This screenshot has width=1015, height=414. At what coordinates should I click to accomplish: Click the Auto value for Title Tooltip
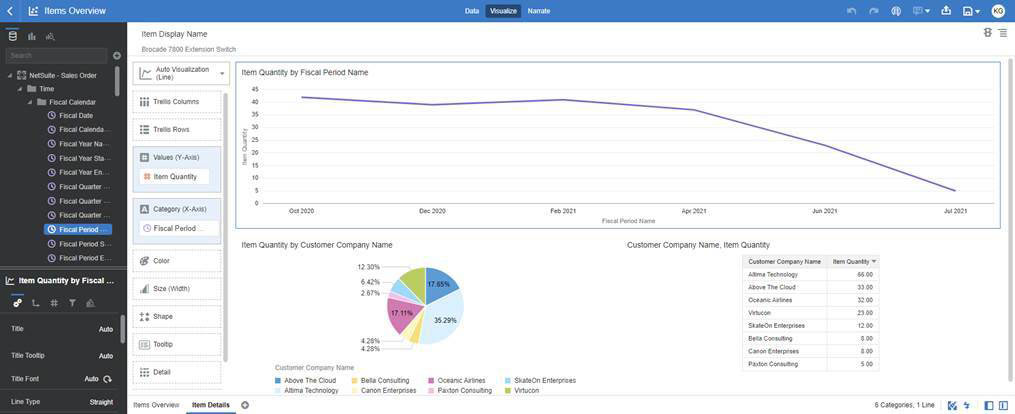(x=105, y=356)
